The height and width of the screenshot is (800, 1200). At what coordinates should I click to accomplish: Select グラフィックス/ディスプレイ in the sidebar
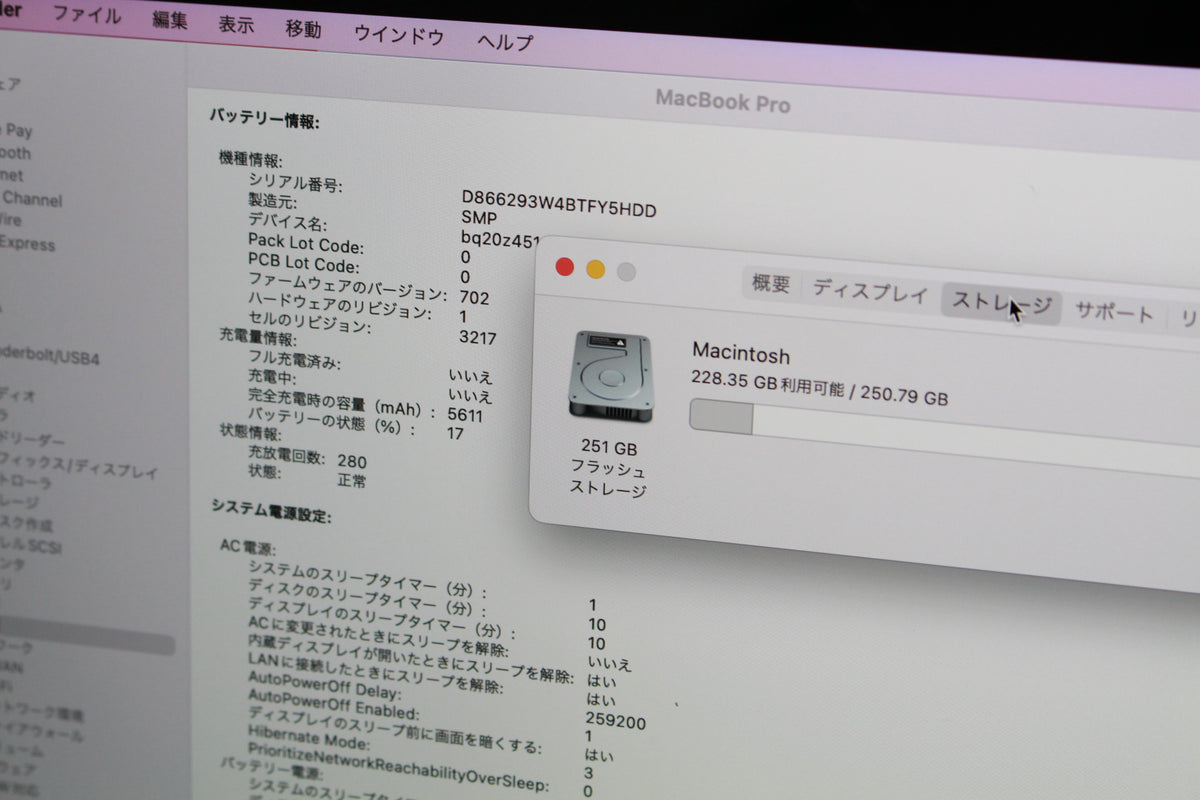tap(79, 465)
